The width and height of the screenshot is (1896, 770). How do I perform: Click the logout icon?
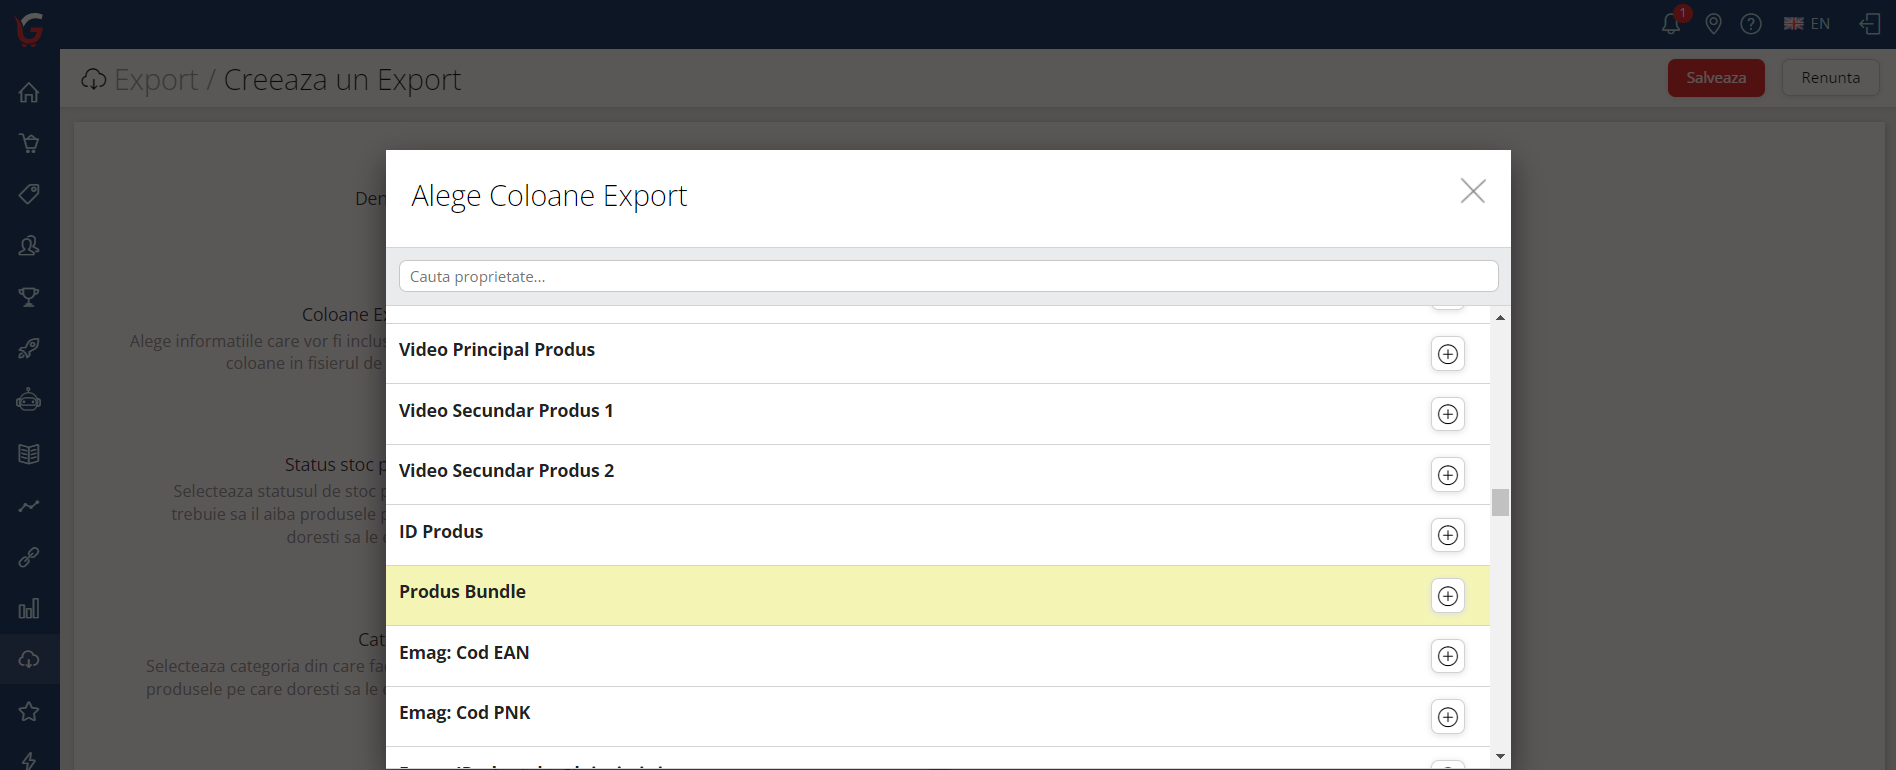point(1870,24)
